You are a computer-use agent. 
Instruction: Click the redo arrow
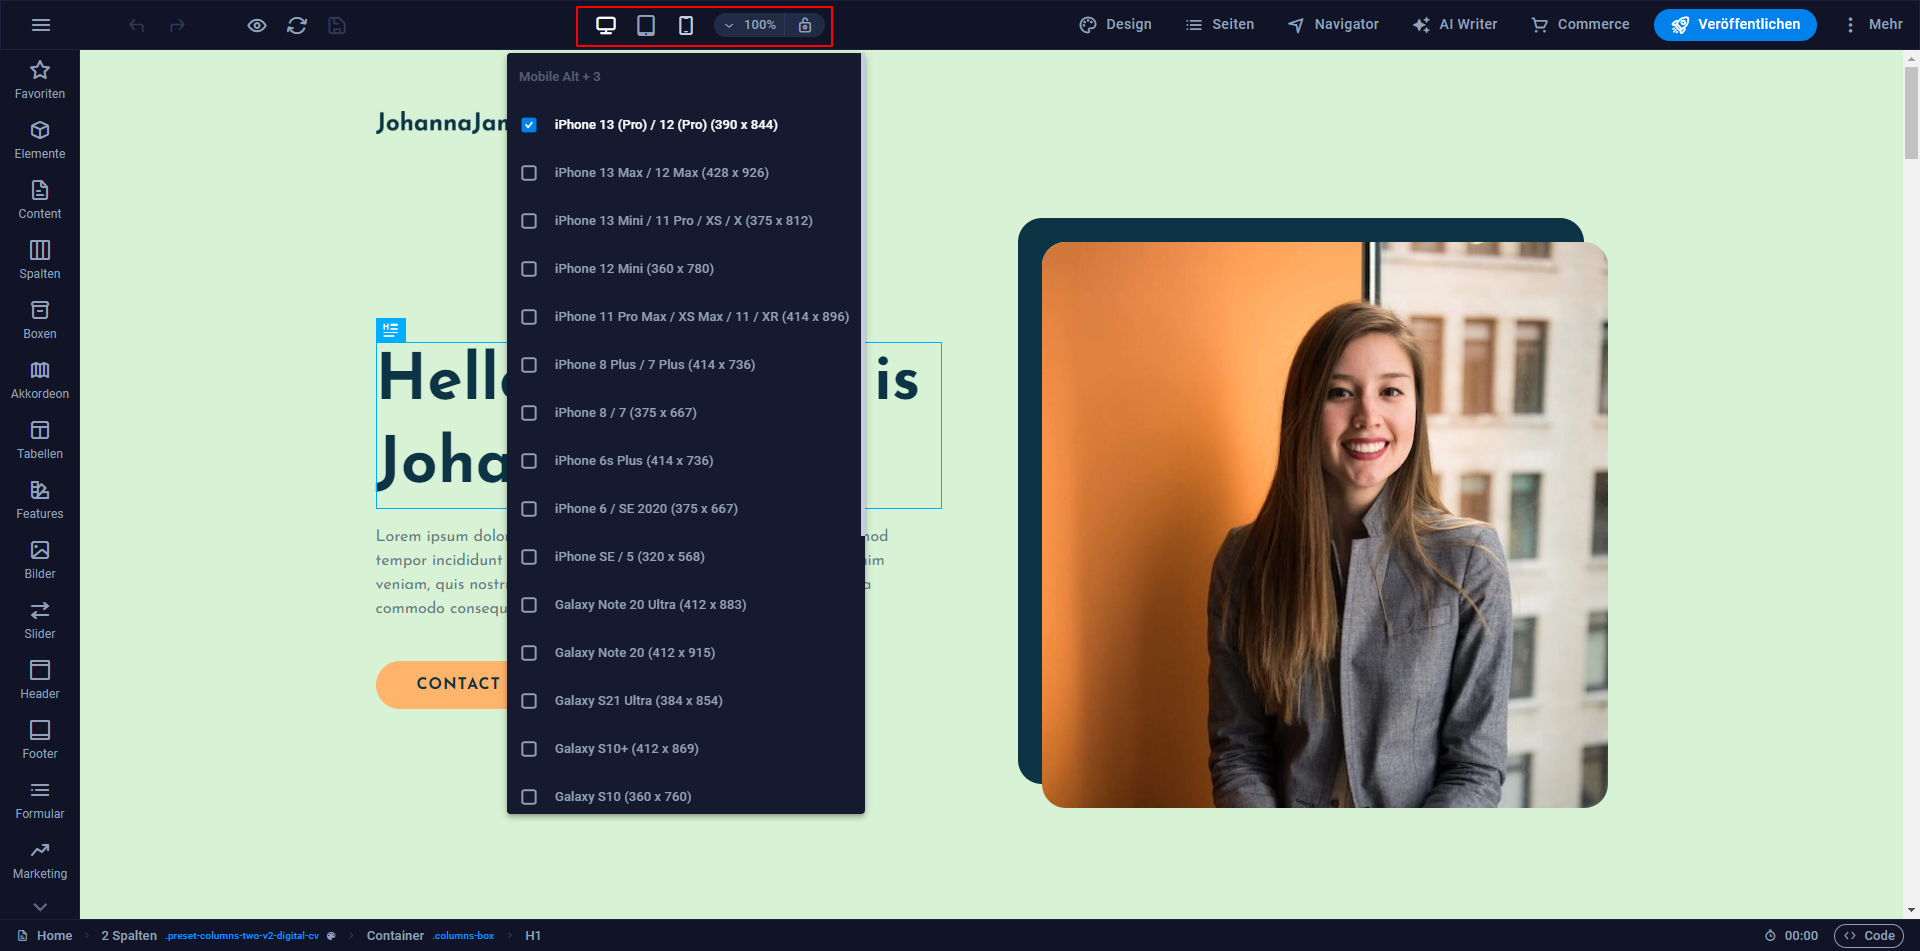click(177, 25)
